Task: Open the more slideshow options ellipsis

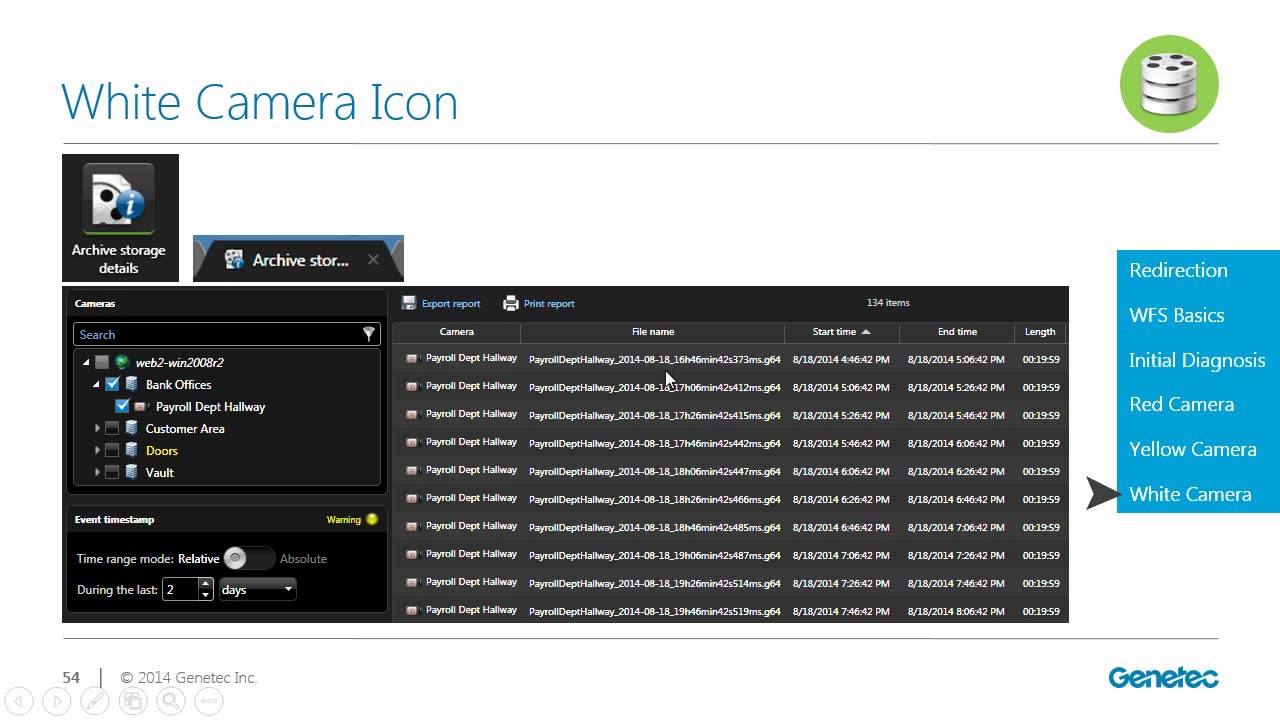Action: click(x=209, y=702)
